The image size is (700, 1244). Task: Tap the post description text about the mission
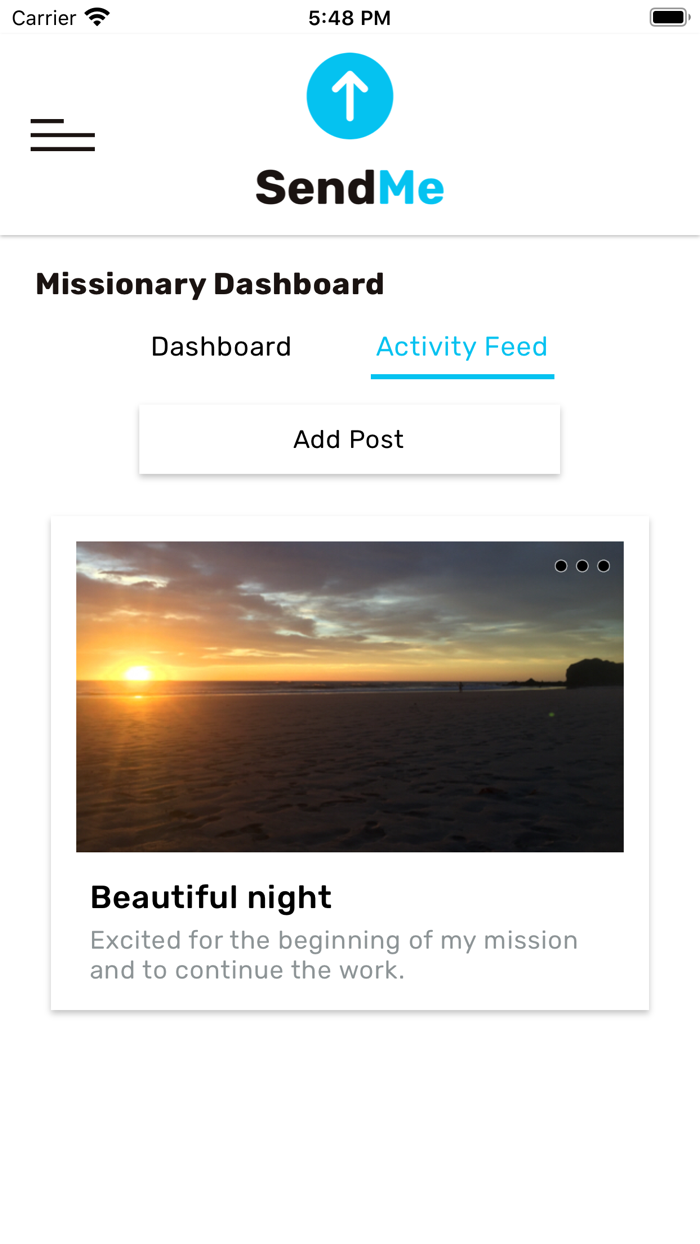point(334,955)
